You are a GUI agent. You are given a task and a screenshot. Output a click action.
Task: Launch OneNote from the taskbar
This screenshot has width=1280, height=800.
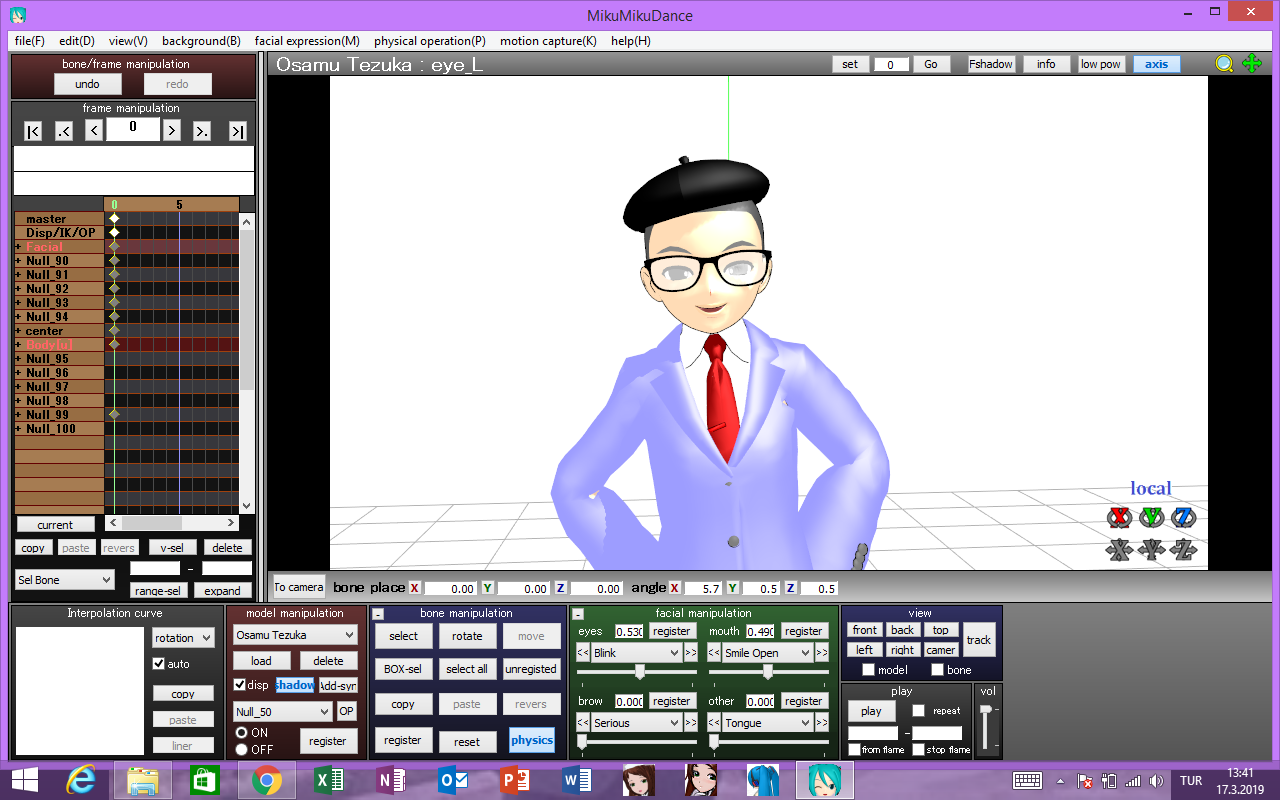[x=389, y=780]
